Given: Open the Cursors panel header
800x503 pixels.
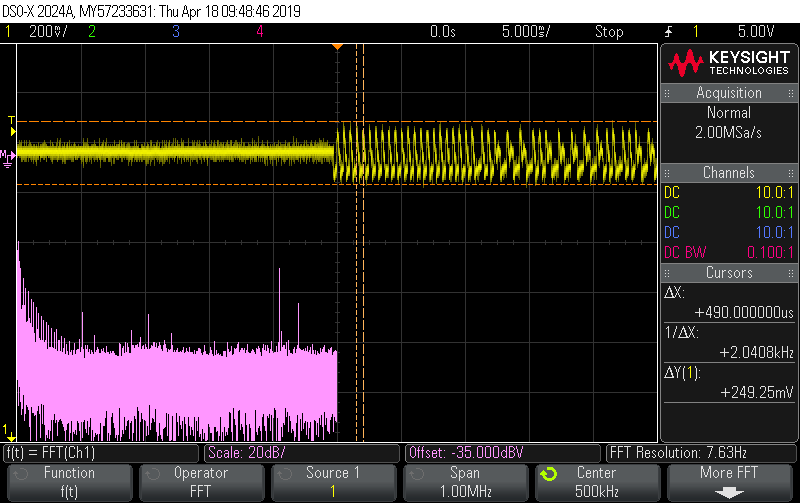Looking at the screenshot, I should click(x=729, y=273).
